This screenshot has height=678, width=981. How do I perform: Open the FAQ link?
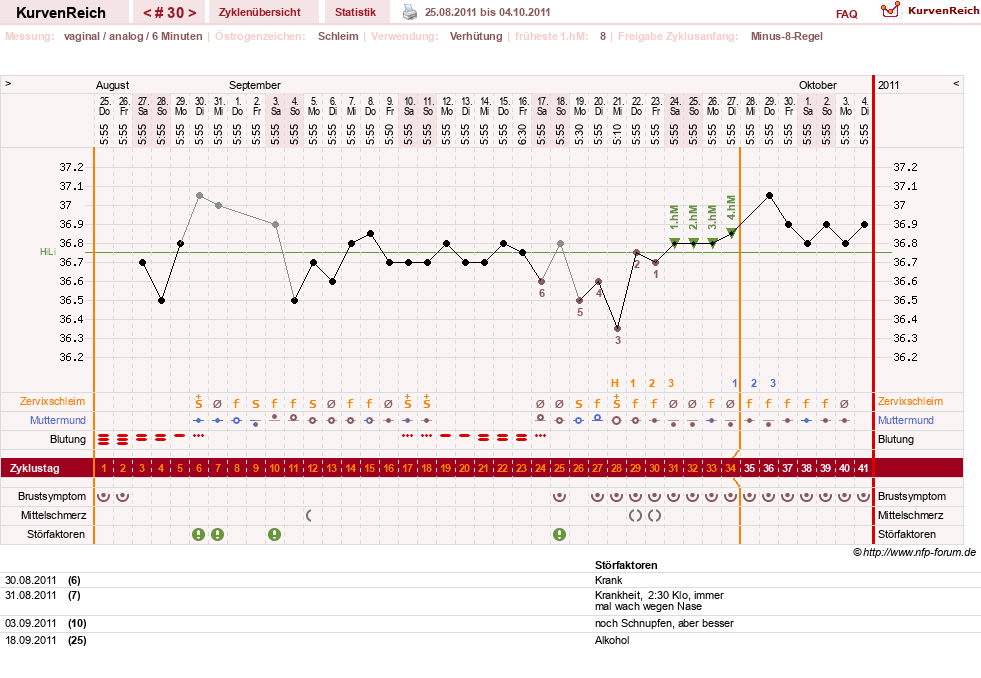pyautogui.click(x=846, y=14)
